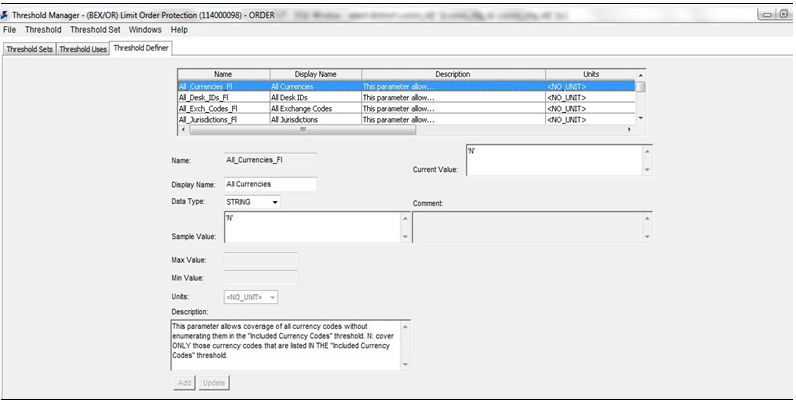Open the File menu
Viewport: 796px width, 402px height.
(x=9, y=30)
